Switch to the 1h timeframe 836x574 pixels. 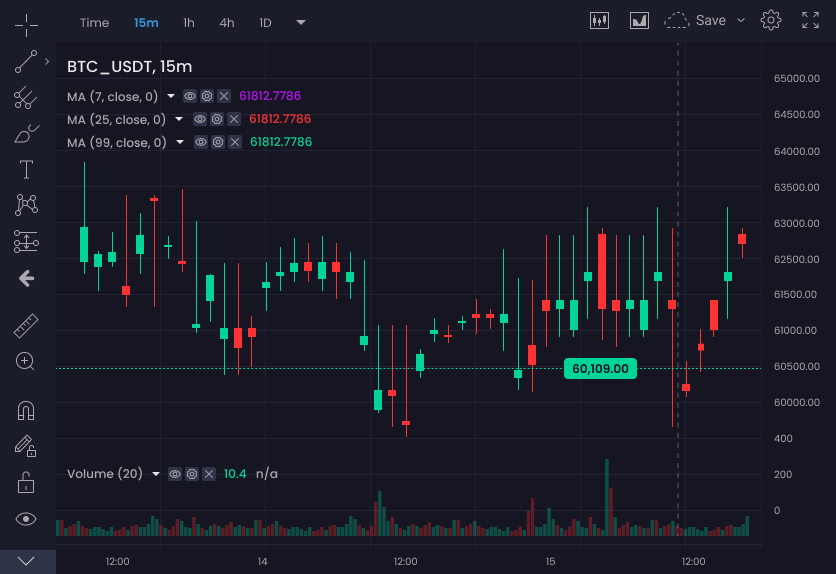[189, 22]
